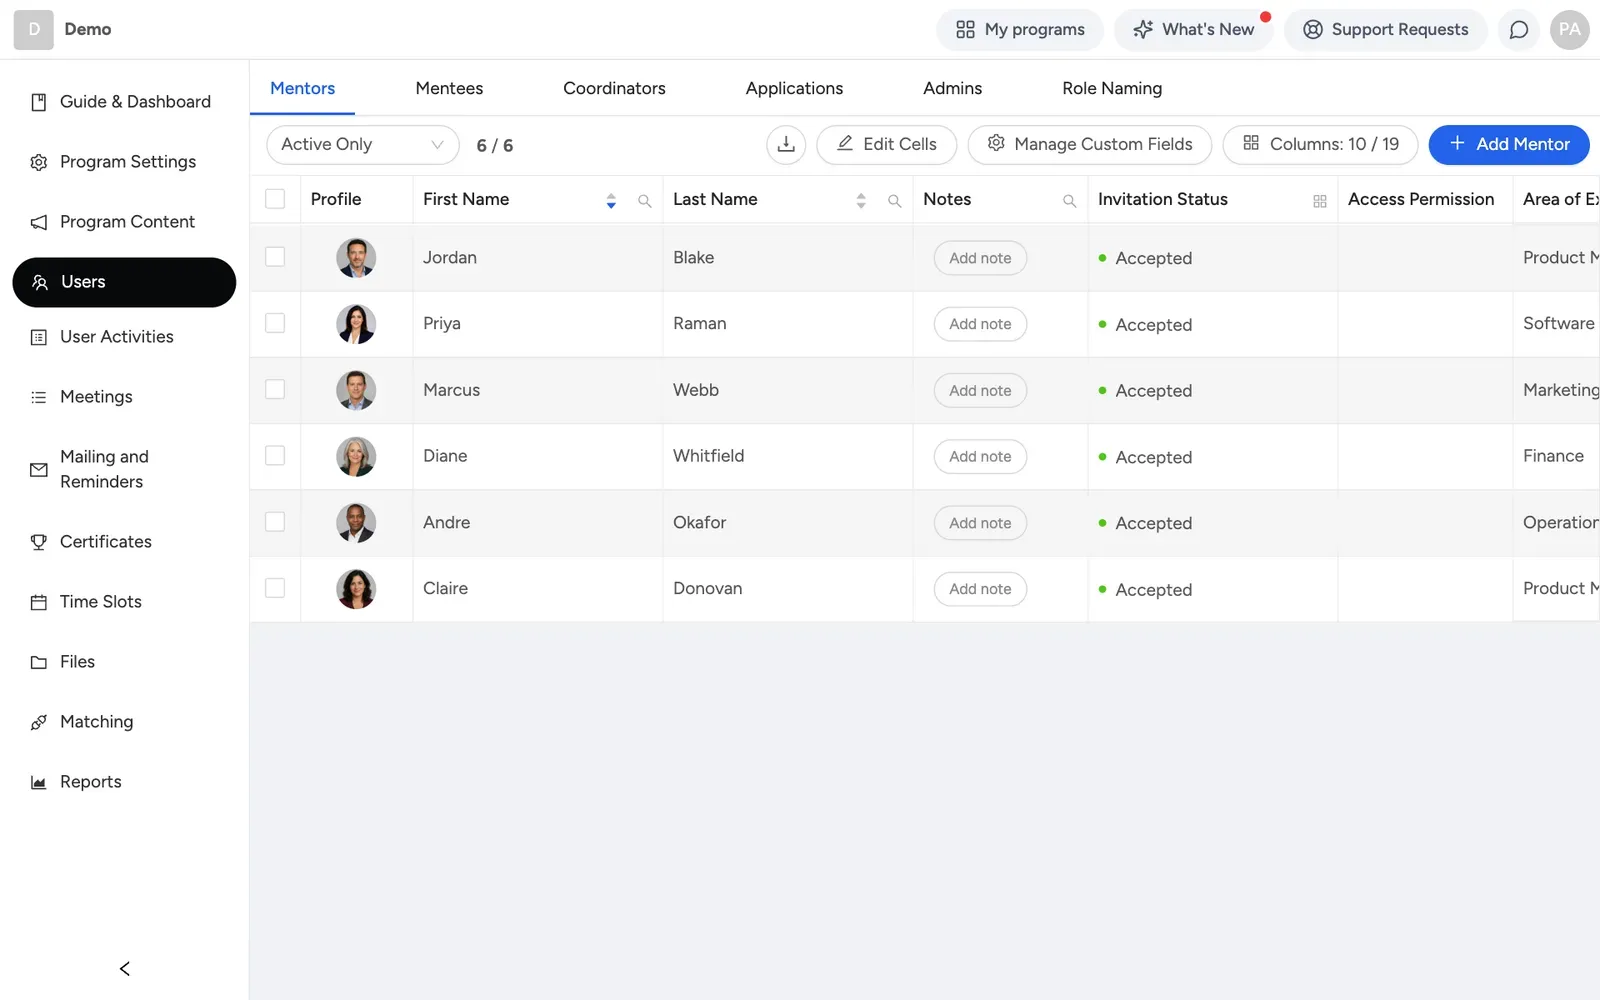Screen dimensions: 1600x1000
Task: Add note for Diane Whitfield
Action: [980, 456]
